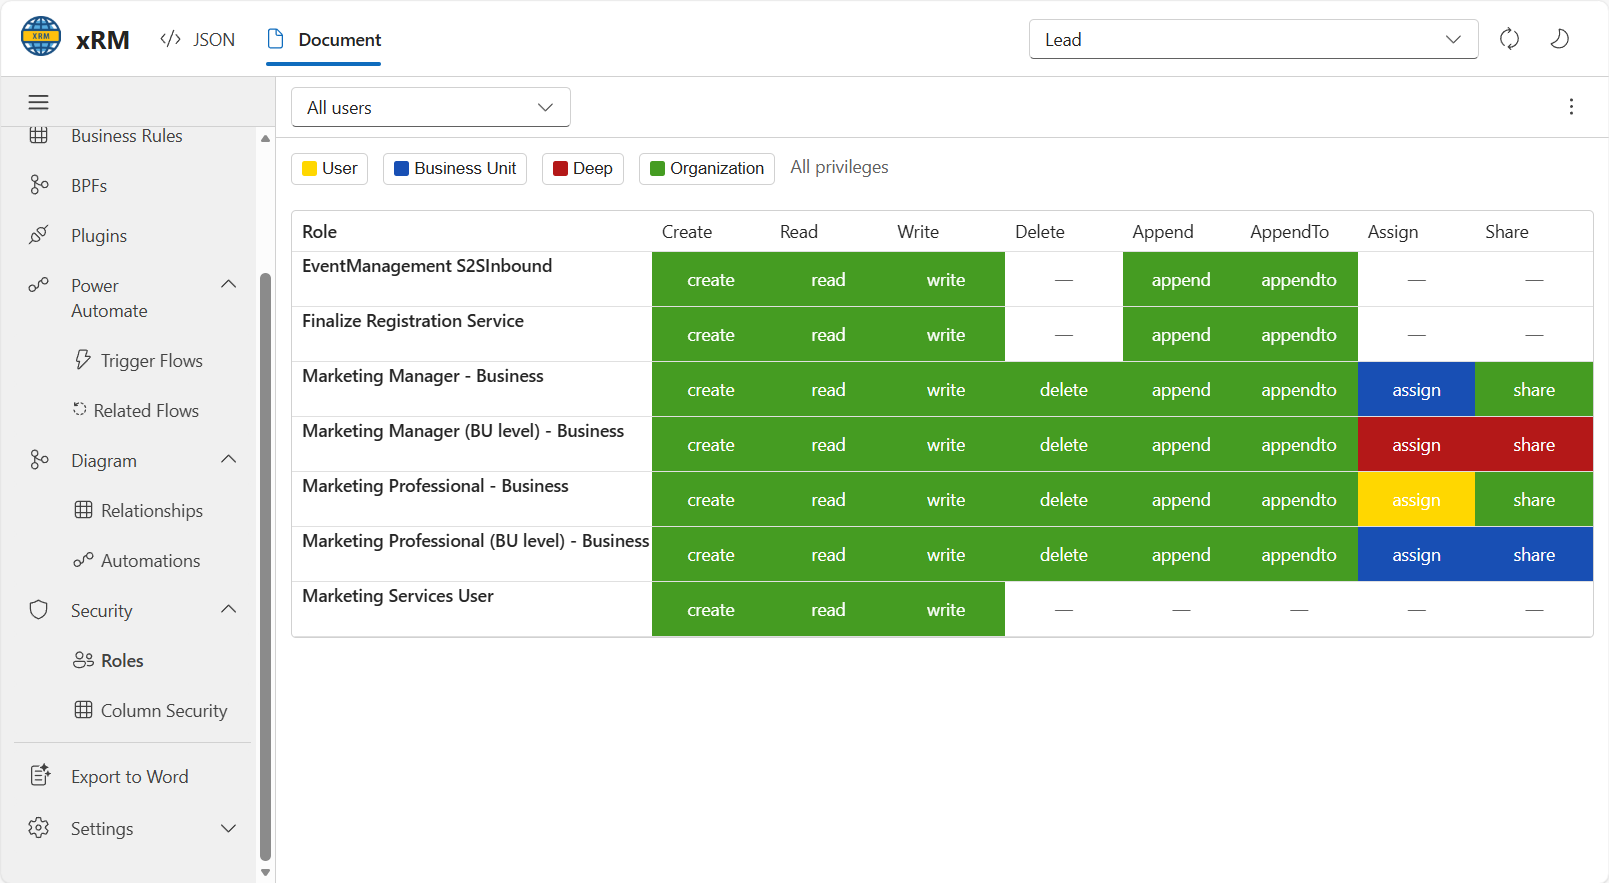Click the Relationships table icon

[83, 510]
